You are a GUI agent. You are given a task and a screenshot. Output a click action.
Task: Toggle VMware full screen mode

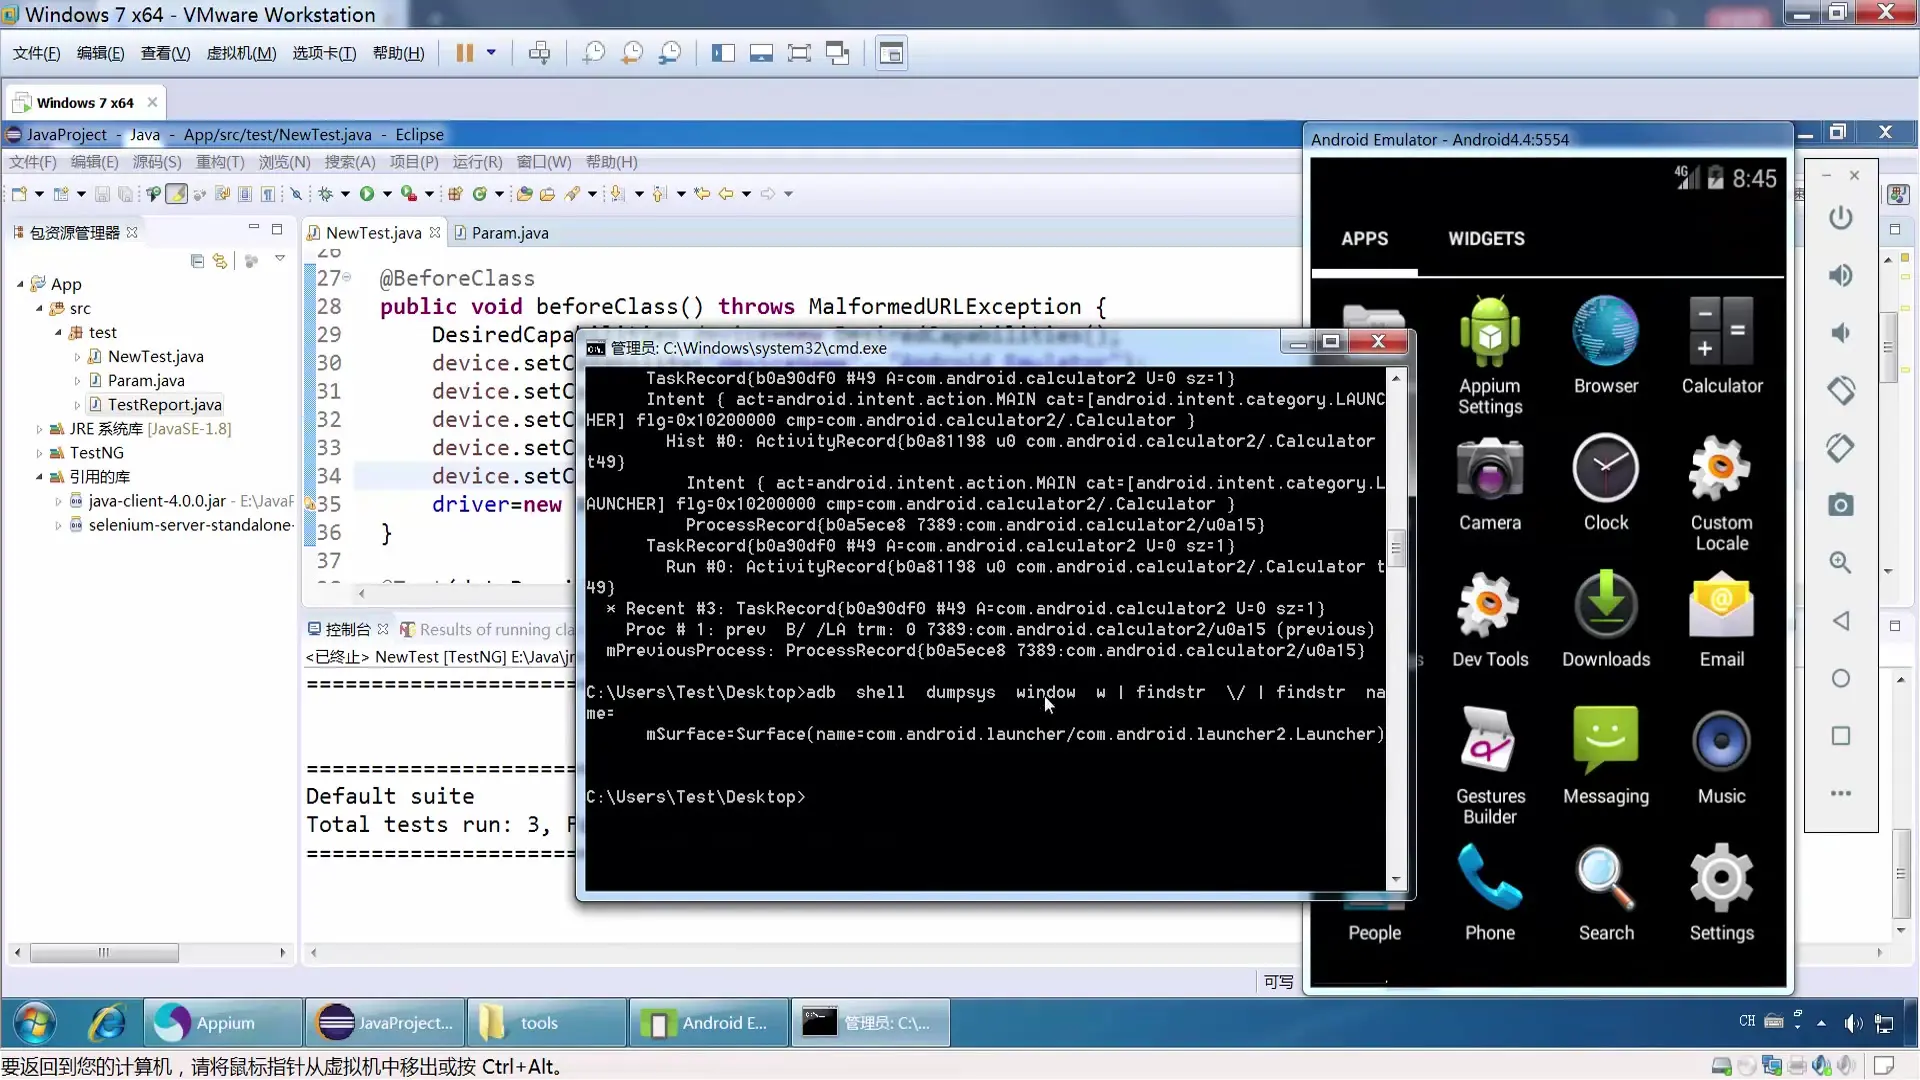click(x=798, y=53)
